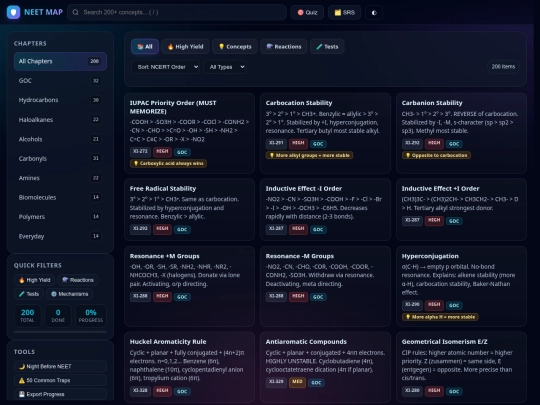
Task: Open the SRS flashcards
Action: point(344,13)
